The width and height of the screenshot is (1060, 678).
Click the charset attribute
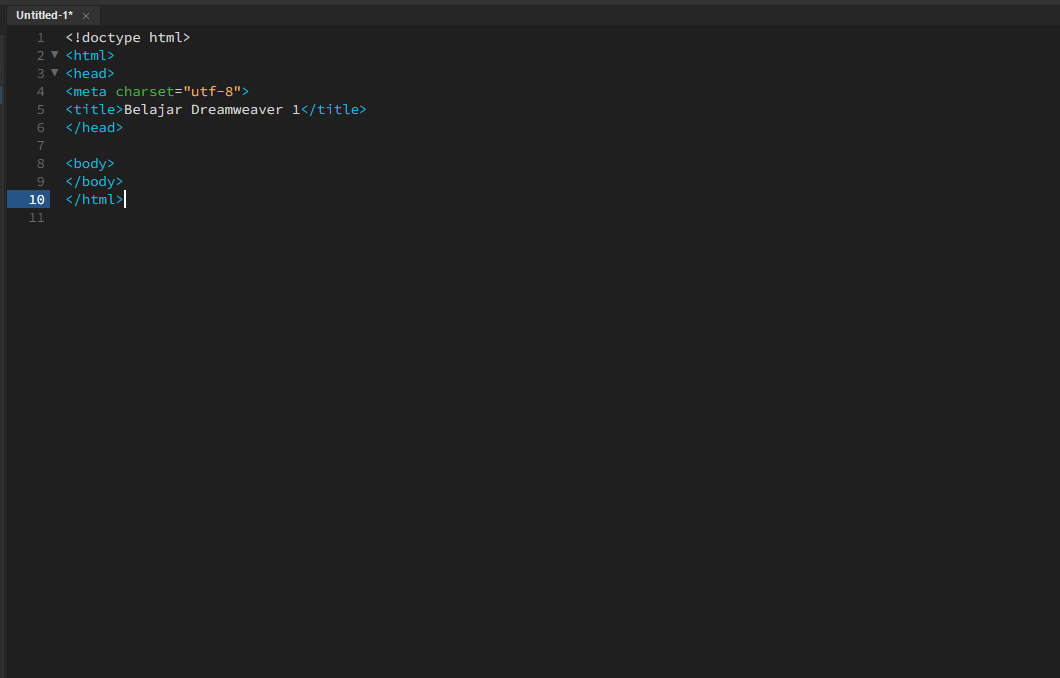pos(145,92)
